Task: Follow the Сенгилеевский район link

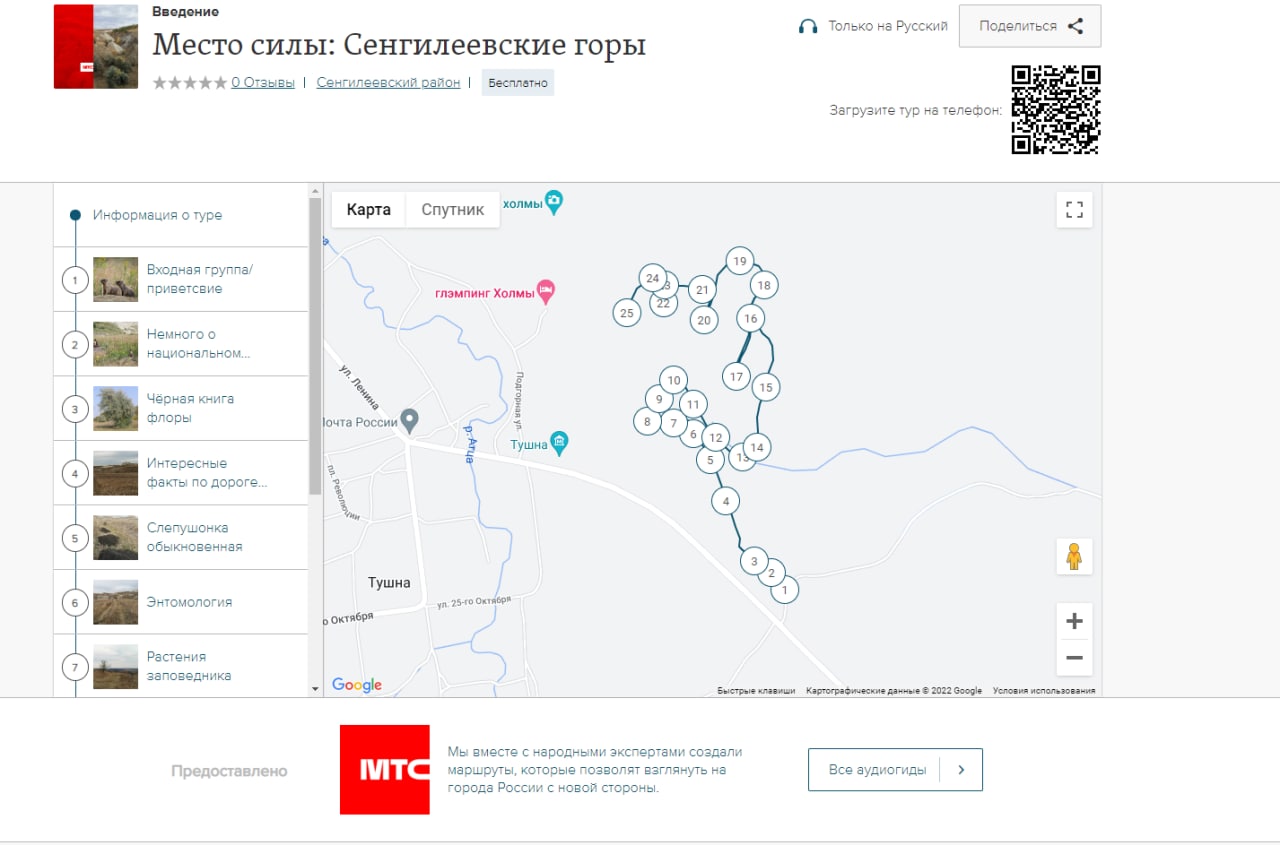Action: (x=388, y=83)
